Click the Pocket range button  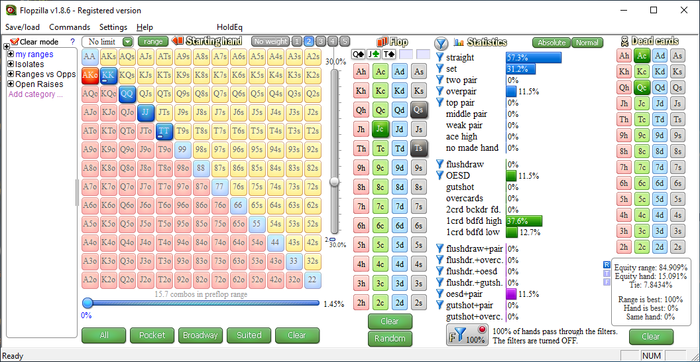[152, 335]
